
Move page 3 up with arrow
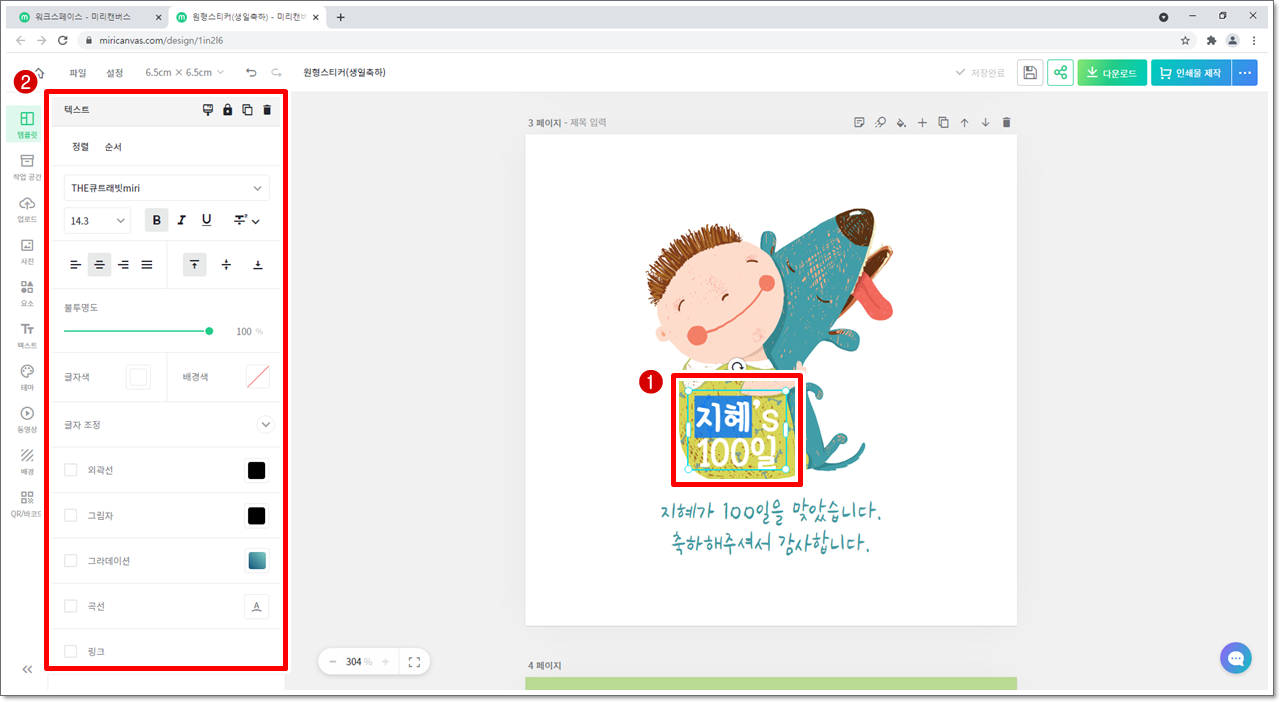point(965,123)
